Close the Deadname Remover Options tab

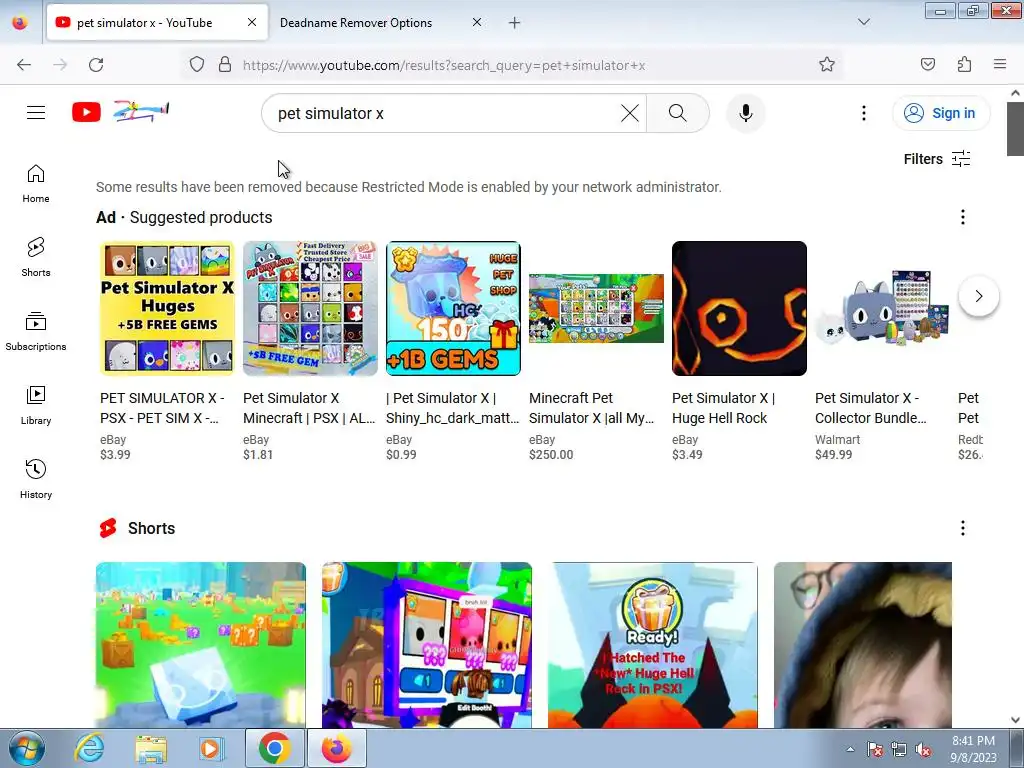(477, 23)
